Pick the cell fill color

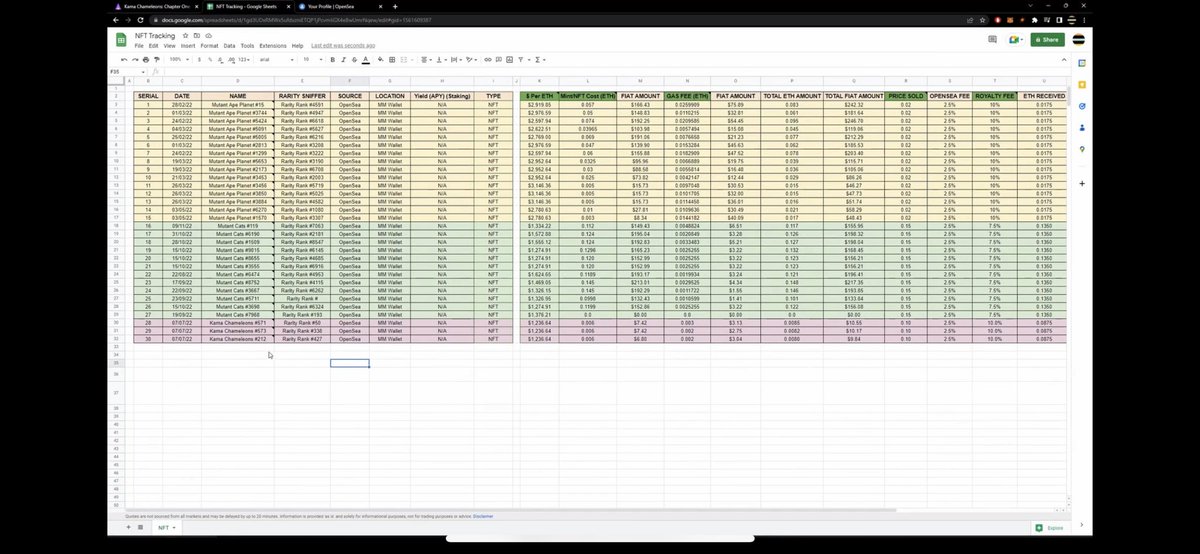tap(381, 59)
